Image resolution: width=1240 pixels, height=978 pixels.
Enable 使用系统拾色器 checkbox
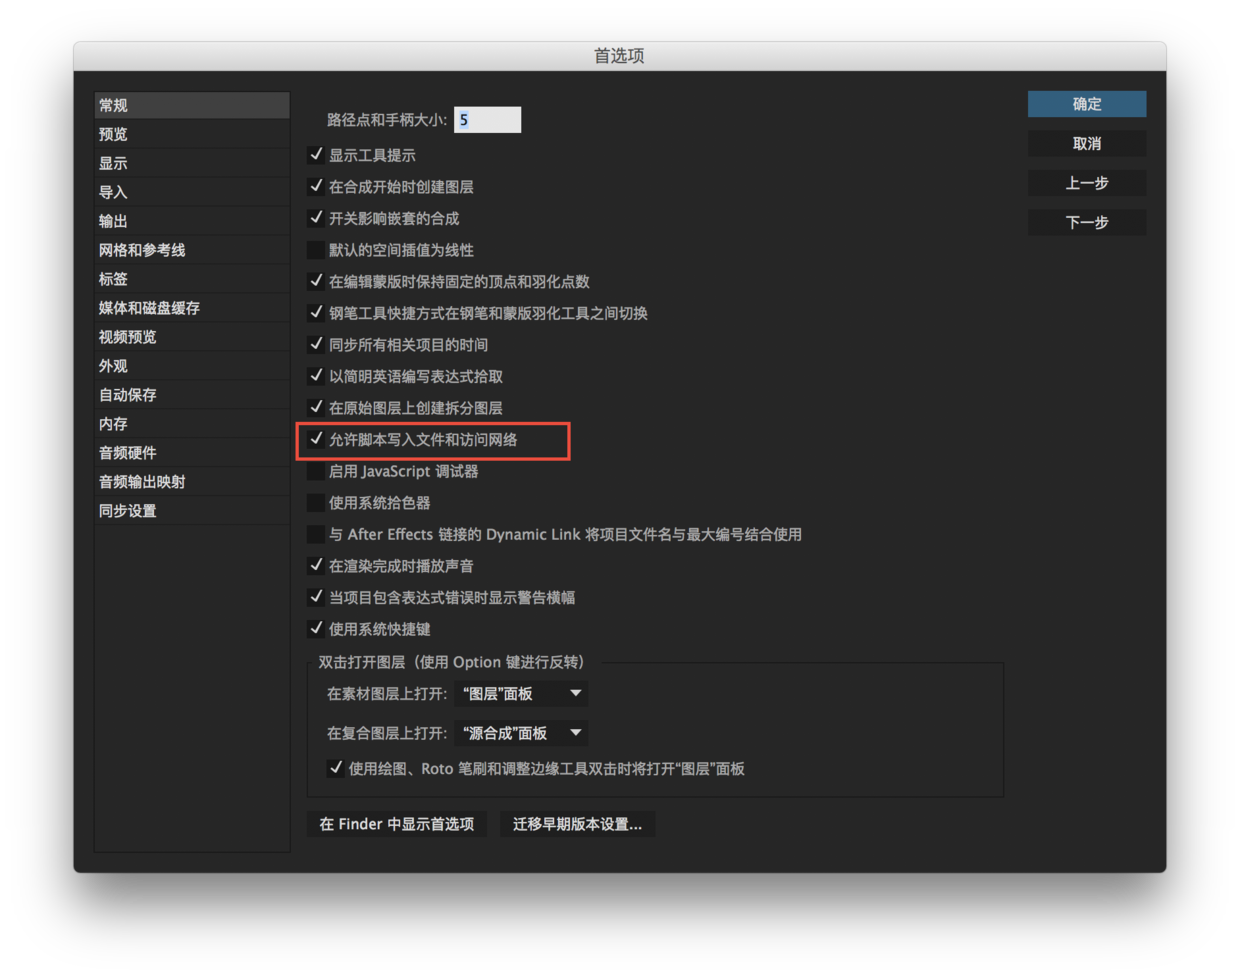tap(316, 503)
